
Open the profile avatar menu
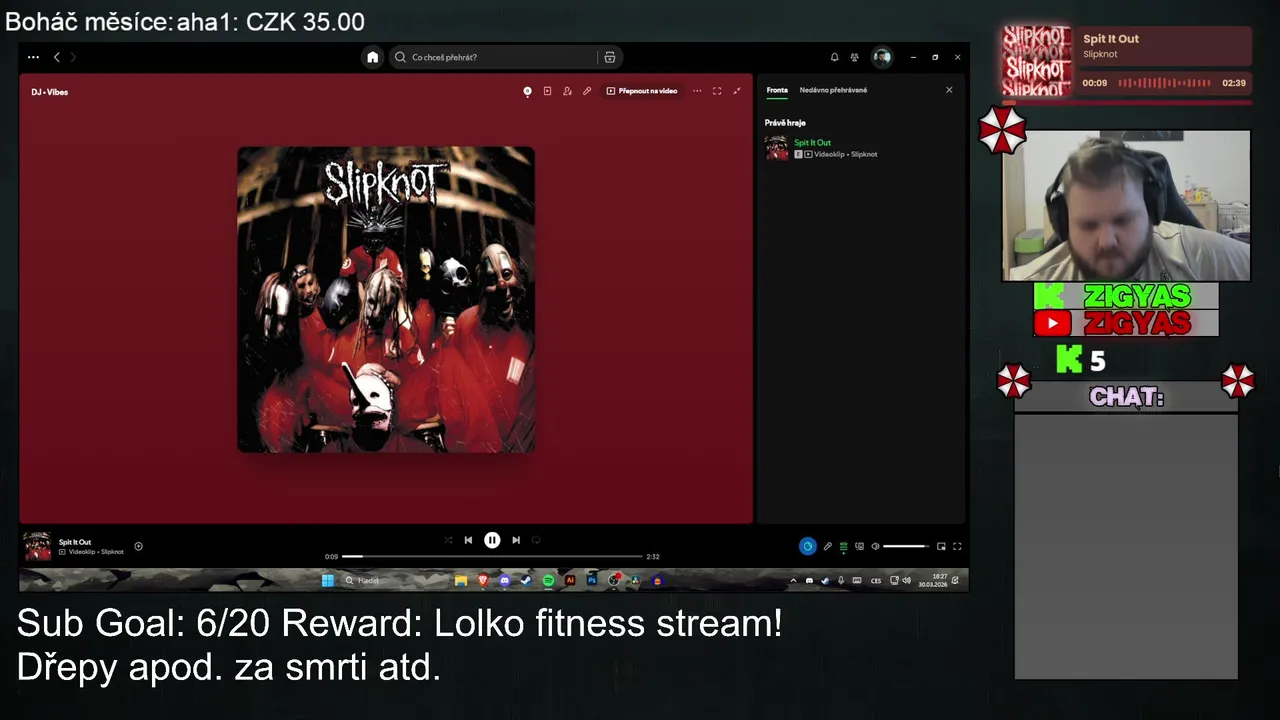881,57
